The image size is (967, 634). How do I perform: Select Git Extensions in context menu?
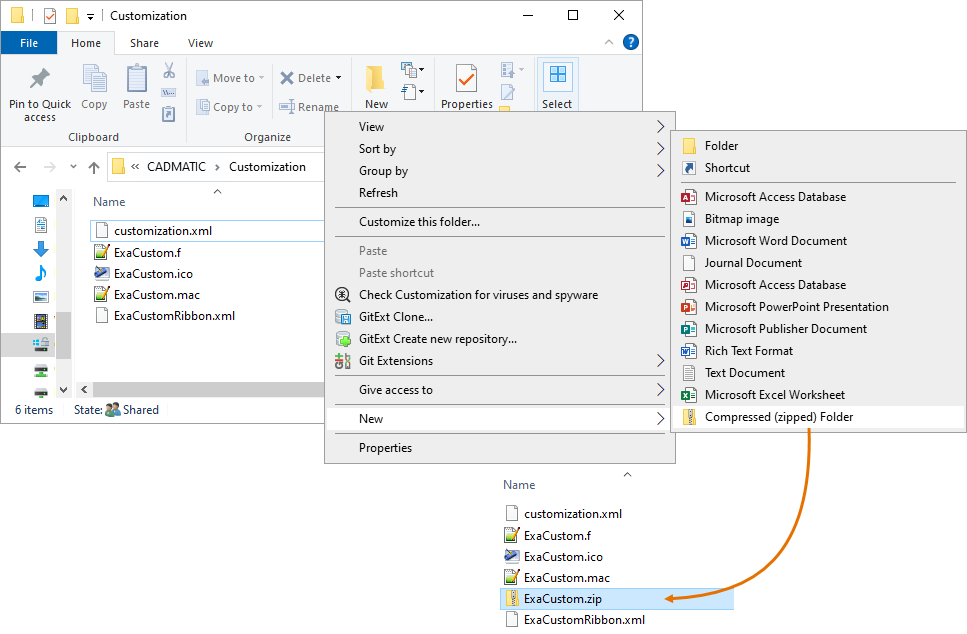(396, 361)
